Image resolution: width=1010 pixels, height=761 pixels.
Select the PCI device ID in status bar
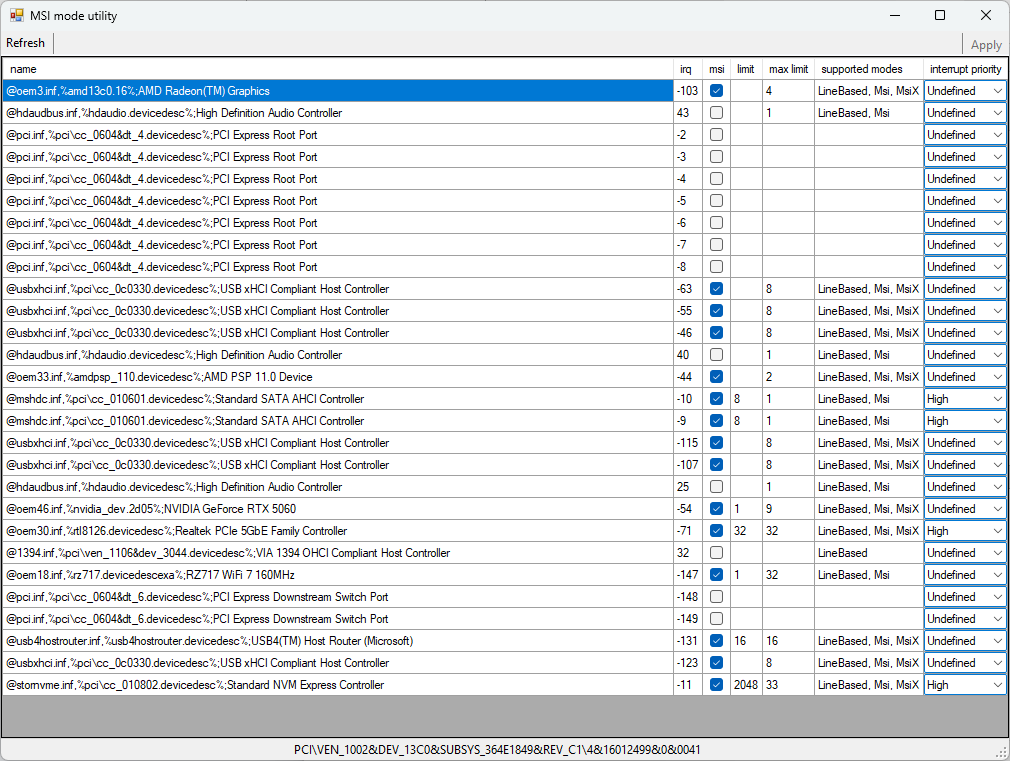tap(497, 750)
